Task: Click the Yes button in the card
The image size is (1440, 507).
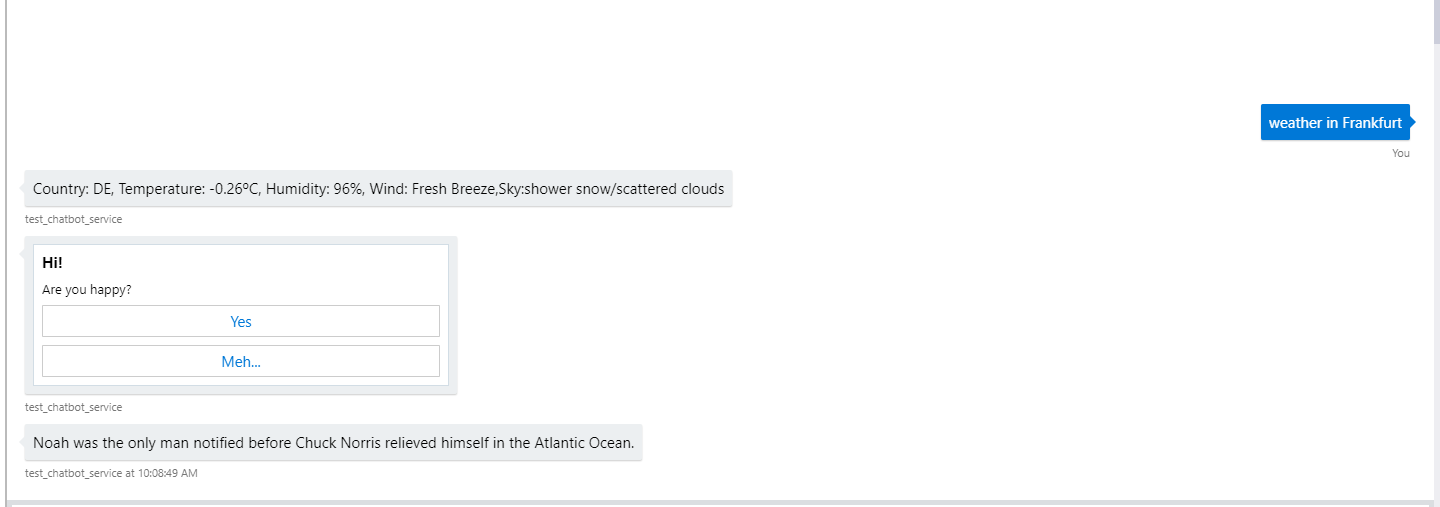Action: tap(240, 321)
